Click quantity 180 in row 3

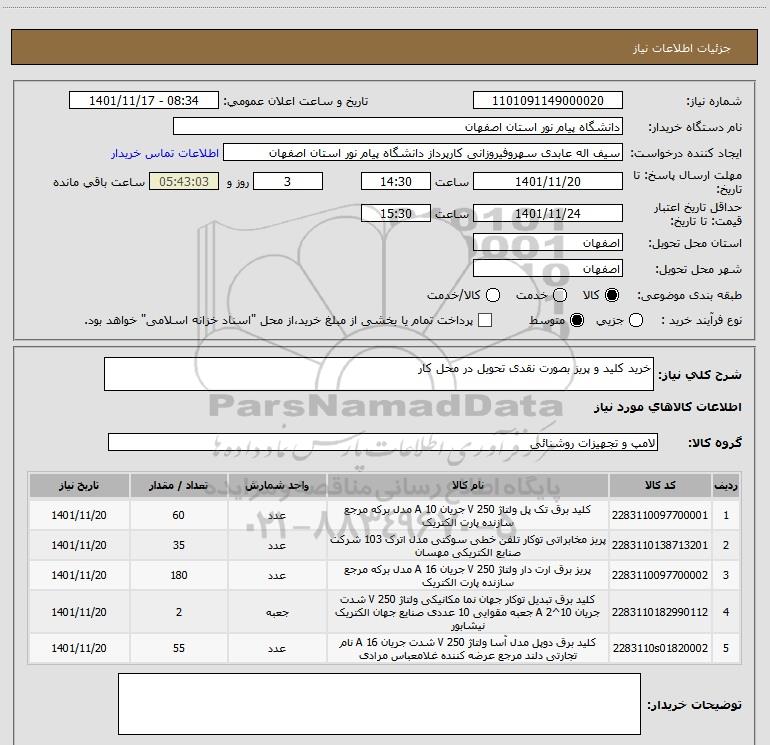pos(179,575)
